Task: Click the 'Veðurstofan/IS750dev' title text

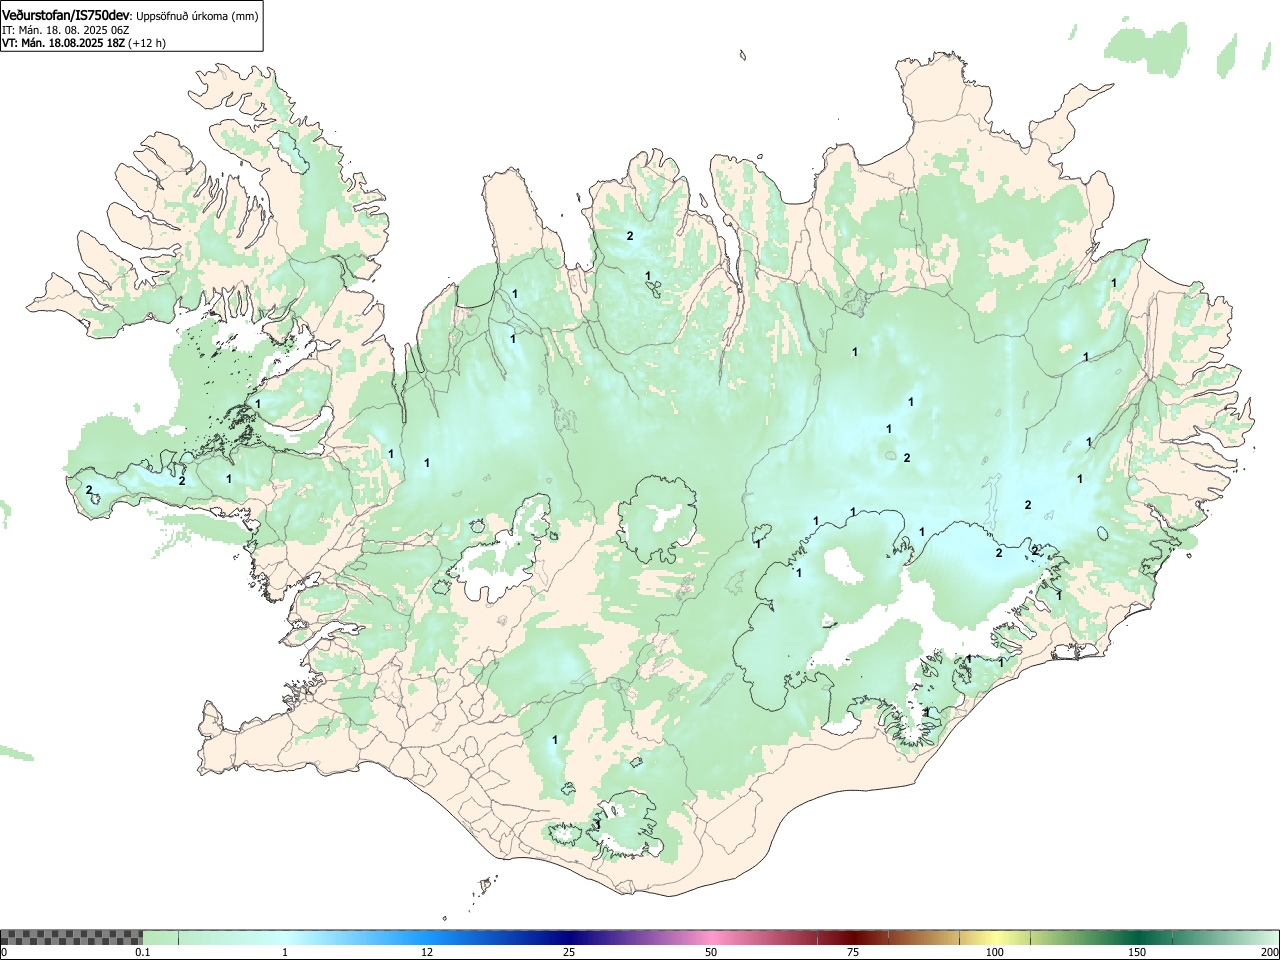Action: (x=66, y=15)
